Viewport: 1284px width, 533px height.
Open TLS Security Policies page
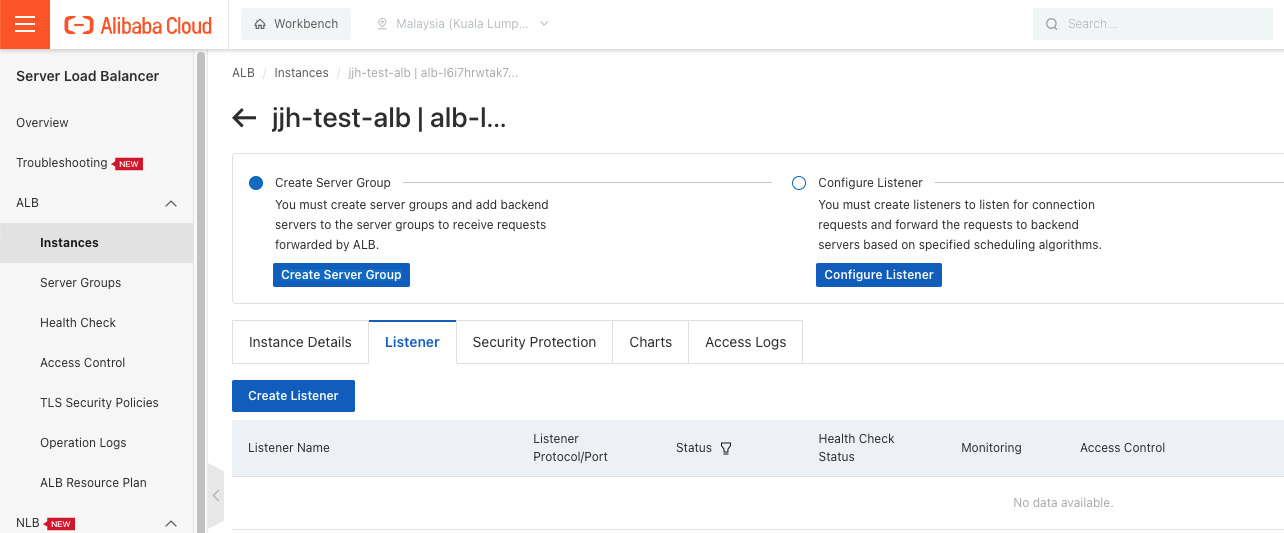99,403
